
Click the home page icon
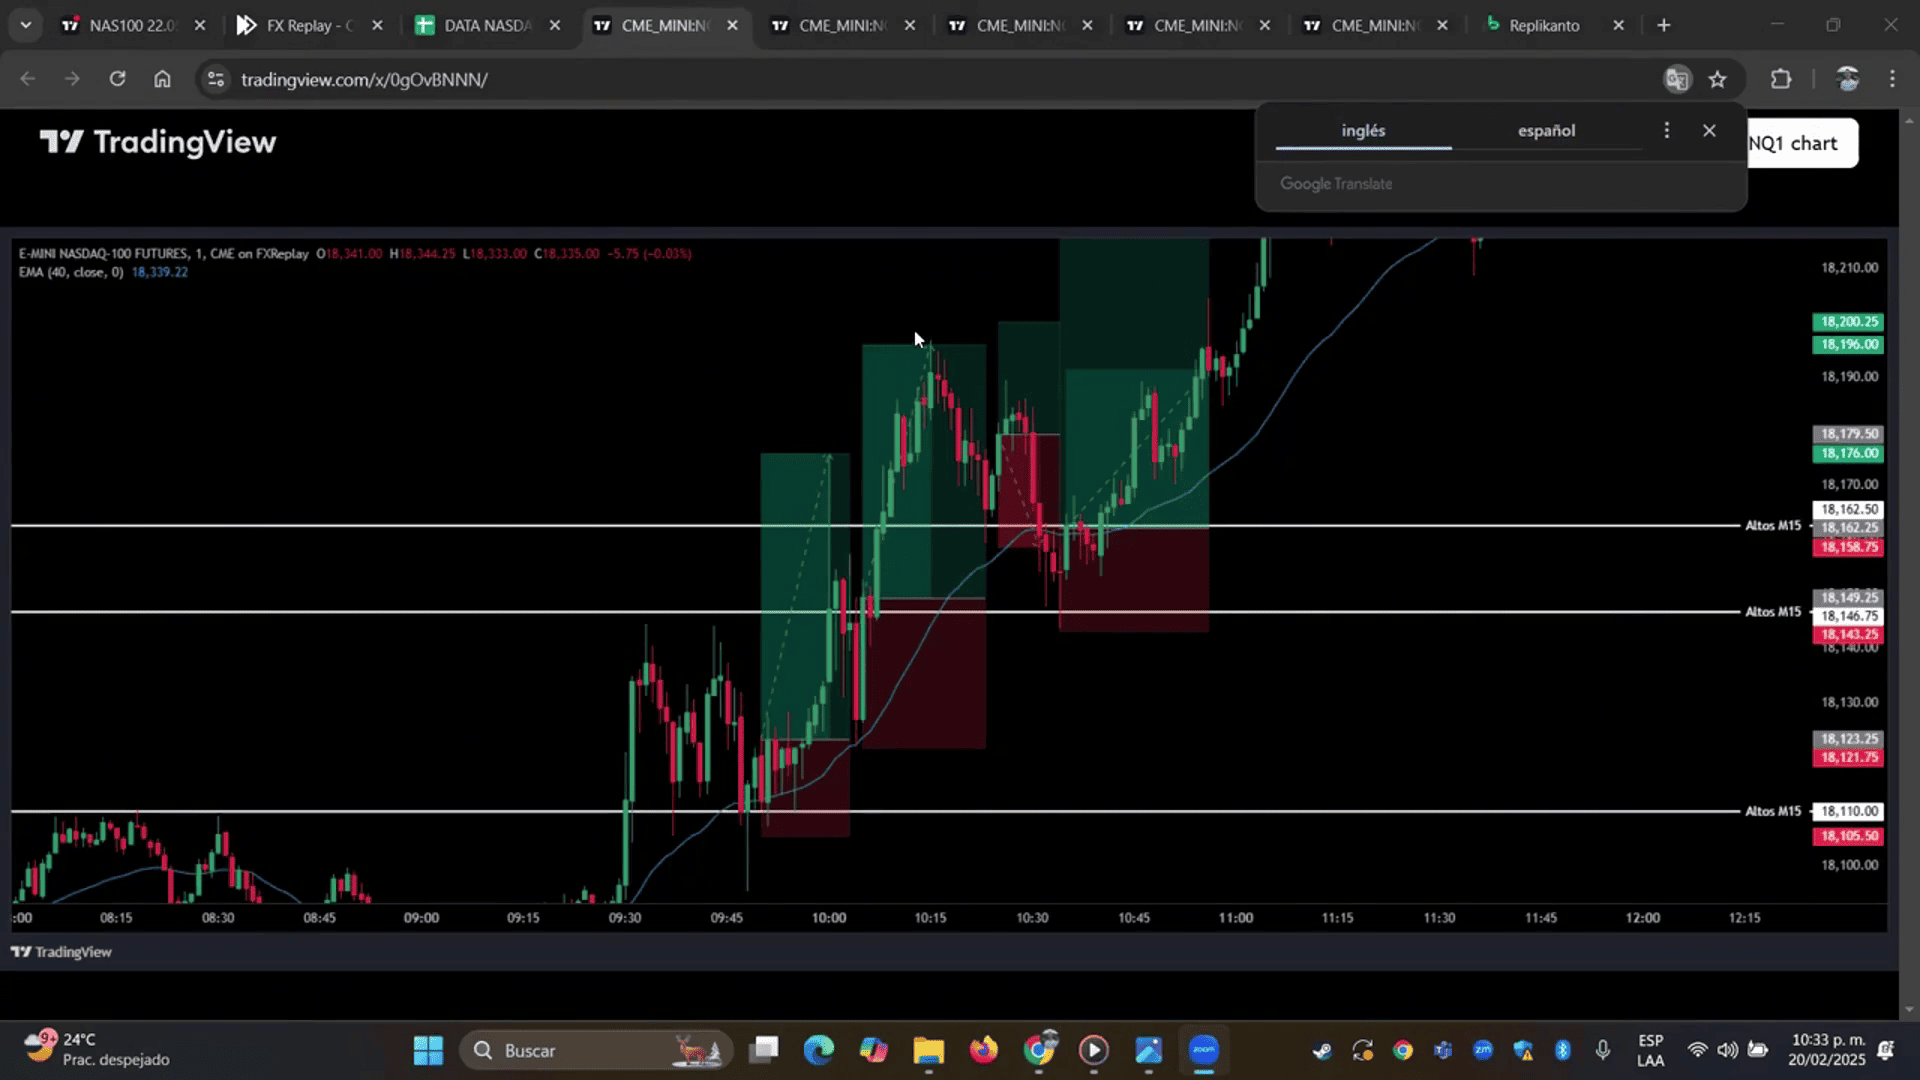pyautogui.click(x=162, y=79)
